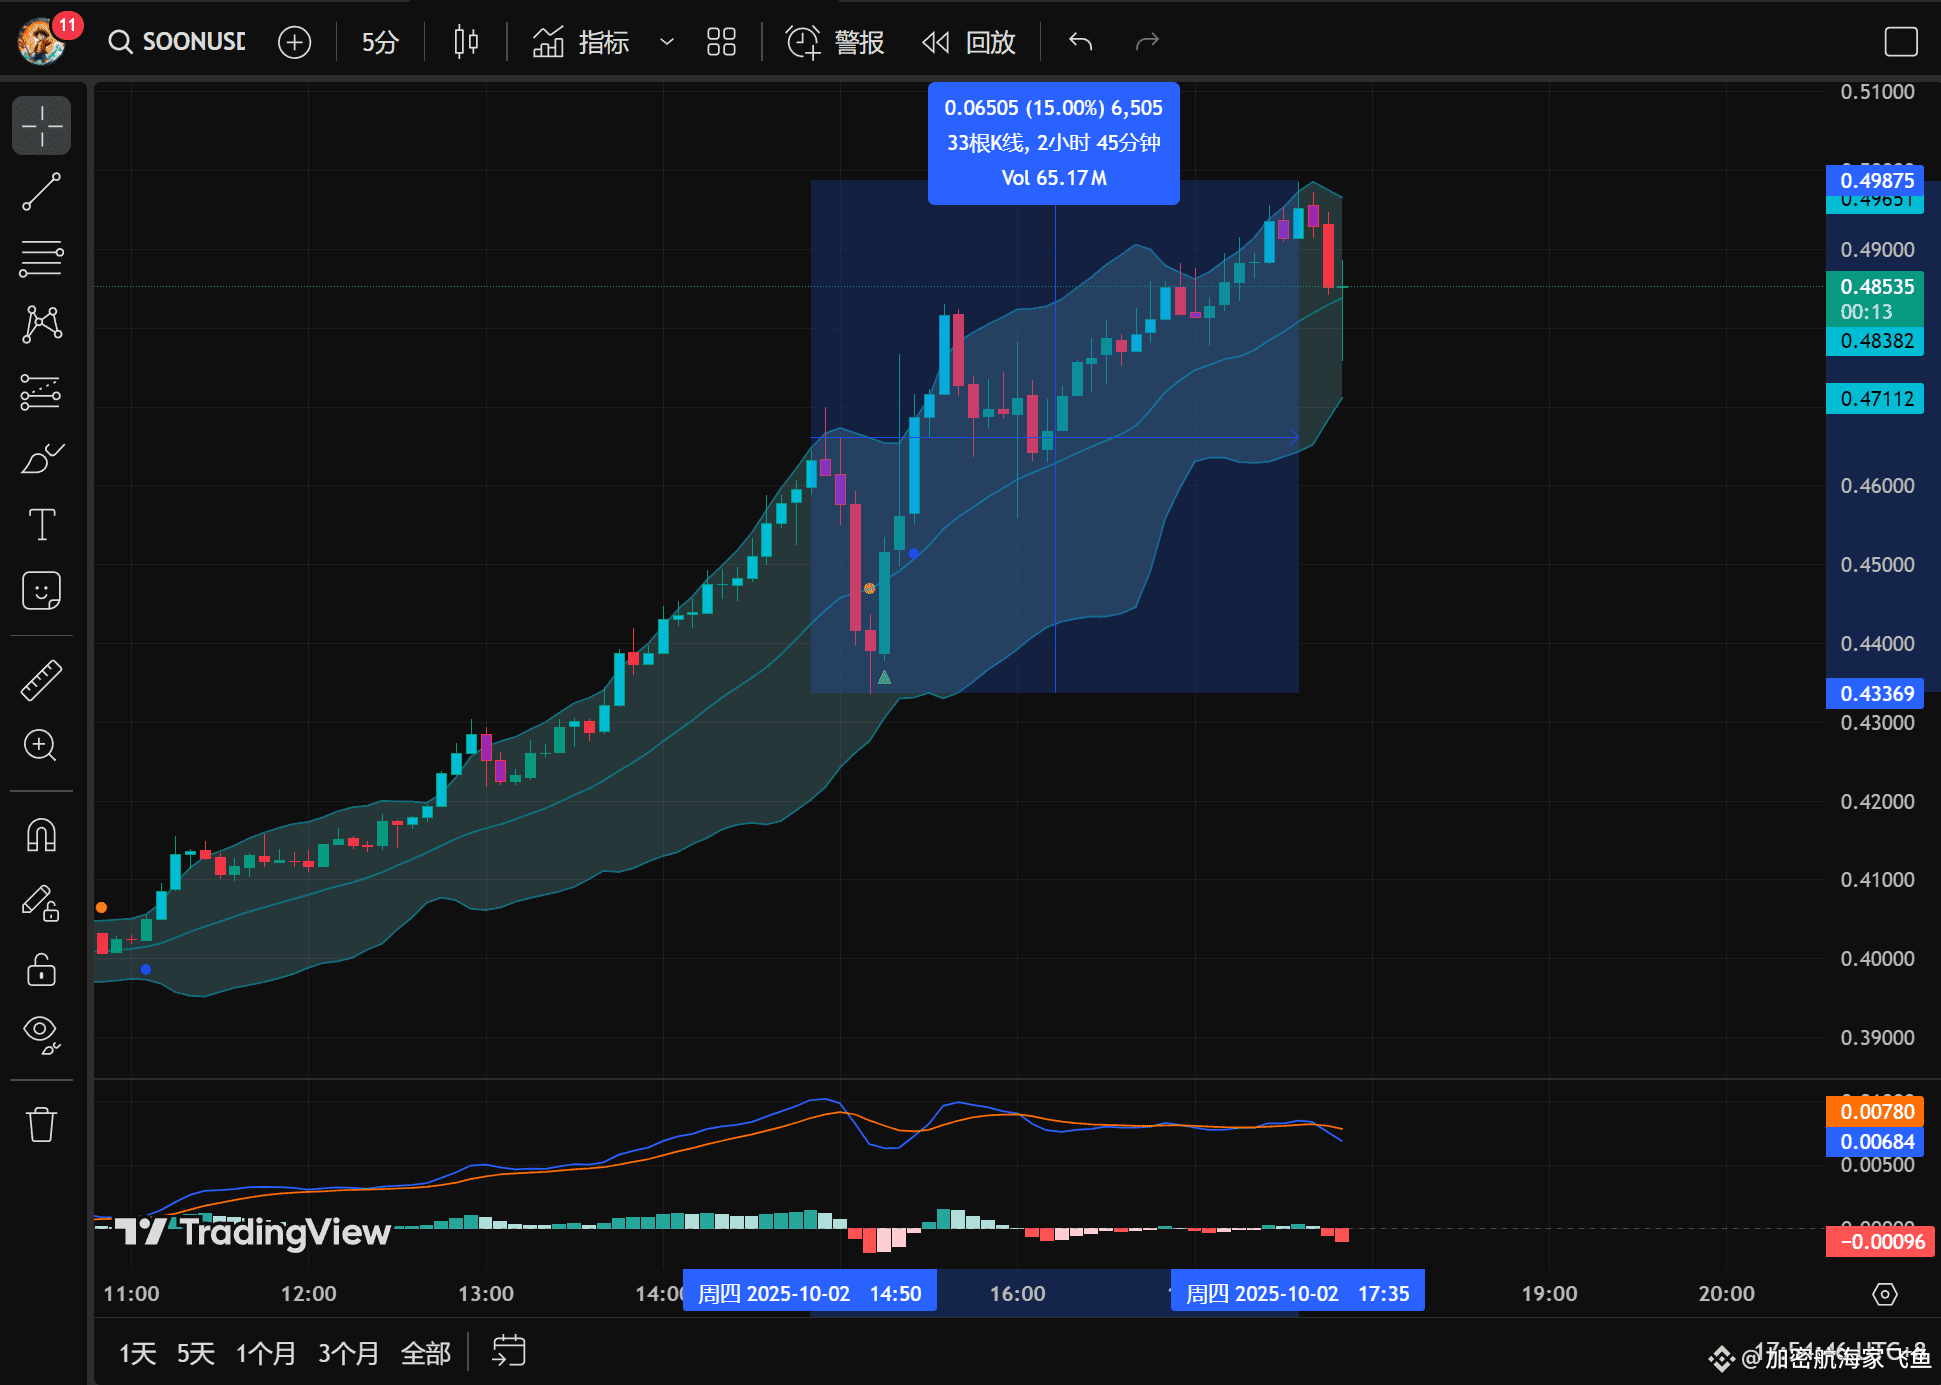Screen dimensions: 1941x1385
Task: Toggle lock all drawing tools
Action: click(x=41, y=970)
